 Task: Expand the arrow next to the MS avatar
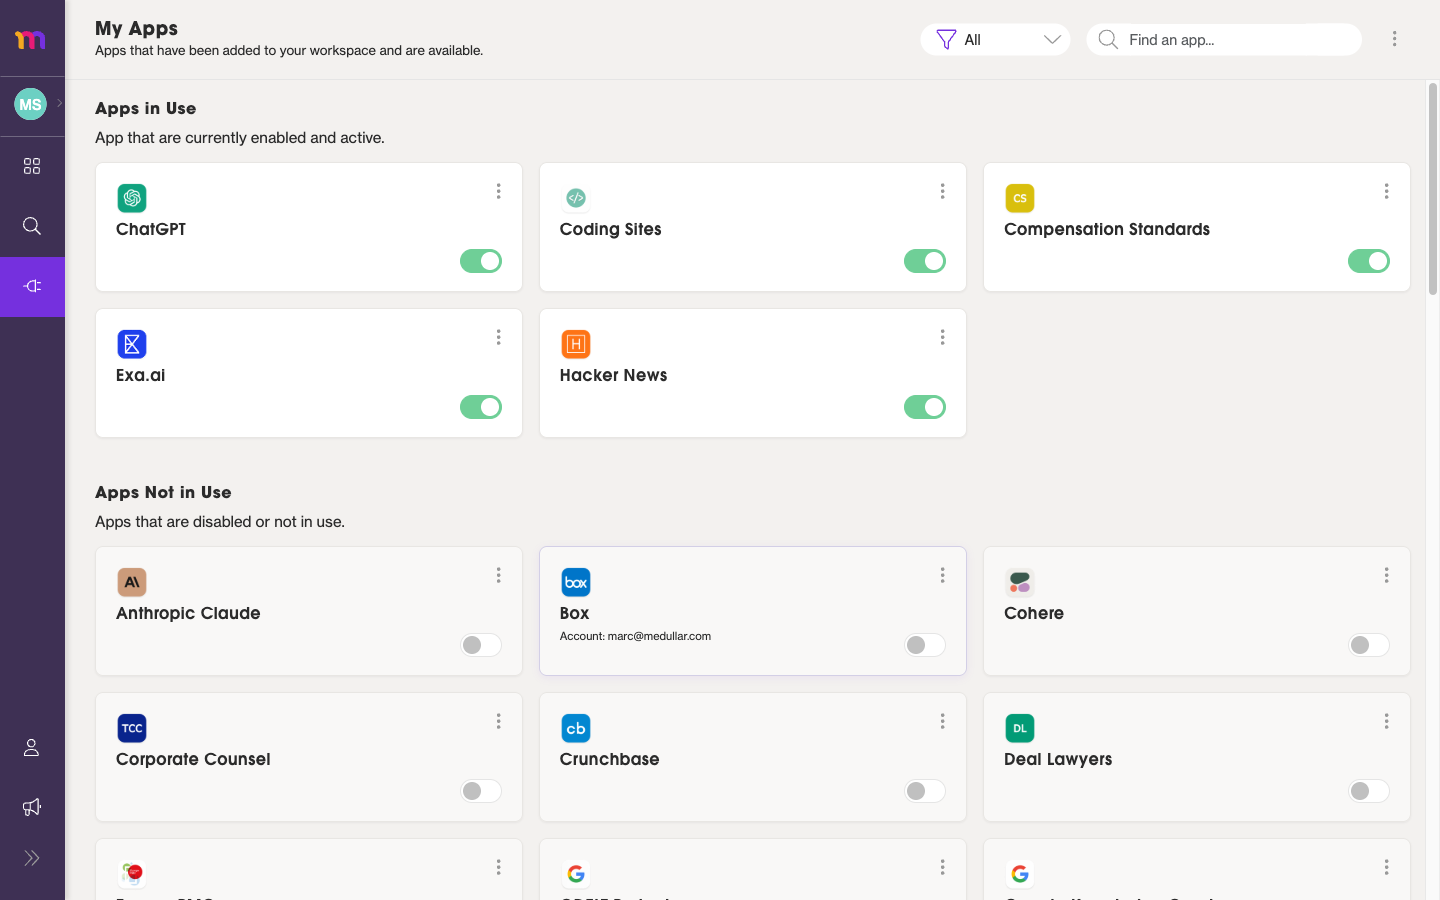(59, 103)
